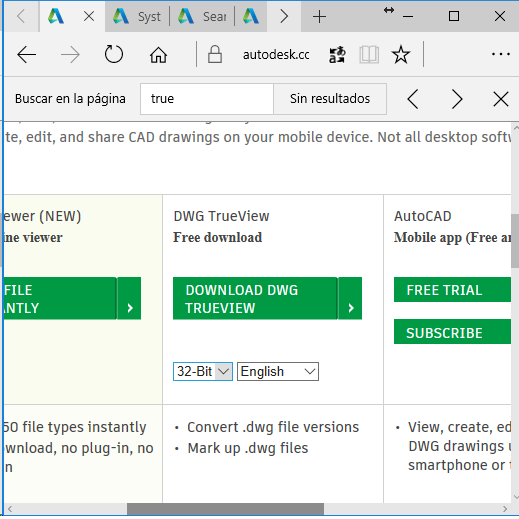Click the 'Sin resultados' status text
519x519 pixels.
[330, 99]
